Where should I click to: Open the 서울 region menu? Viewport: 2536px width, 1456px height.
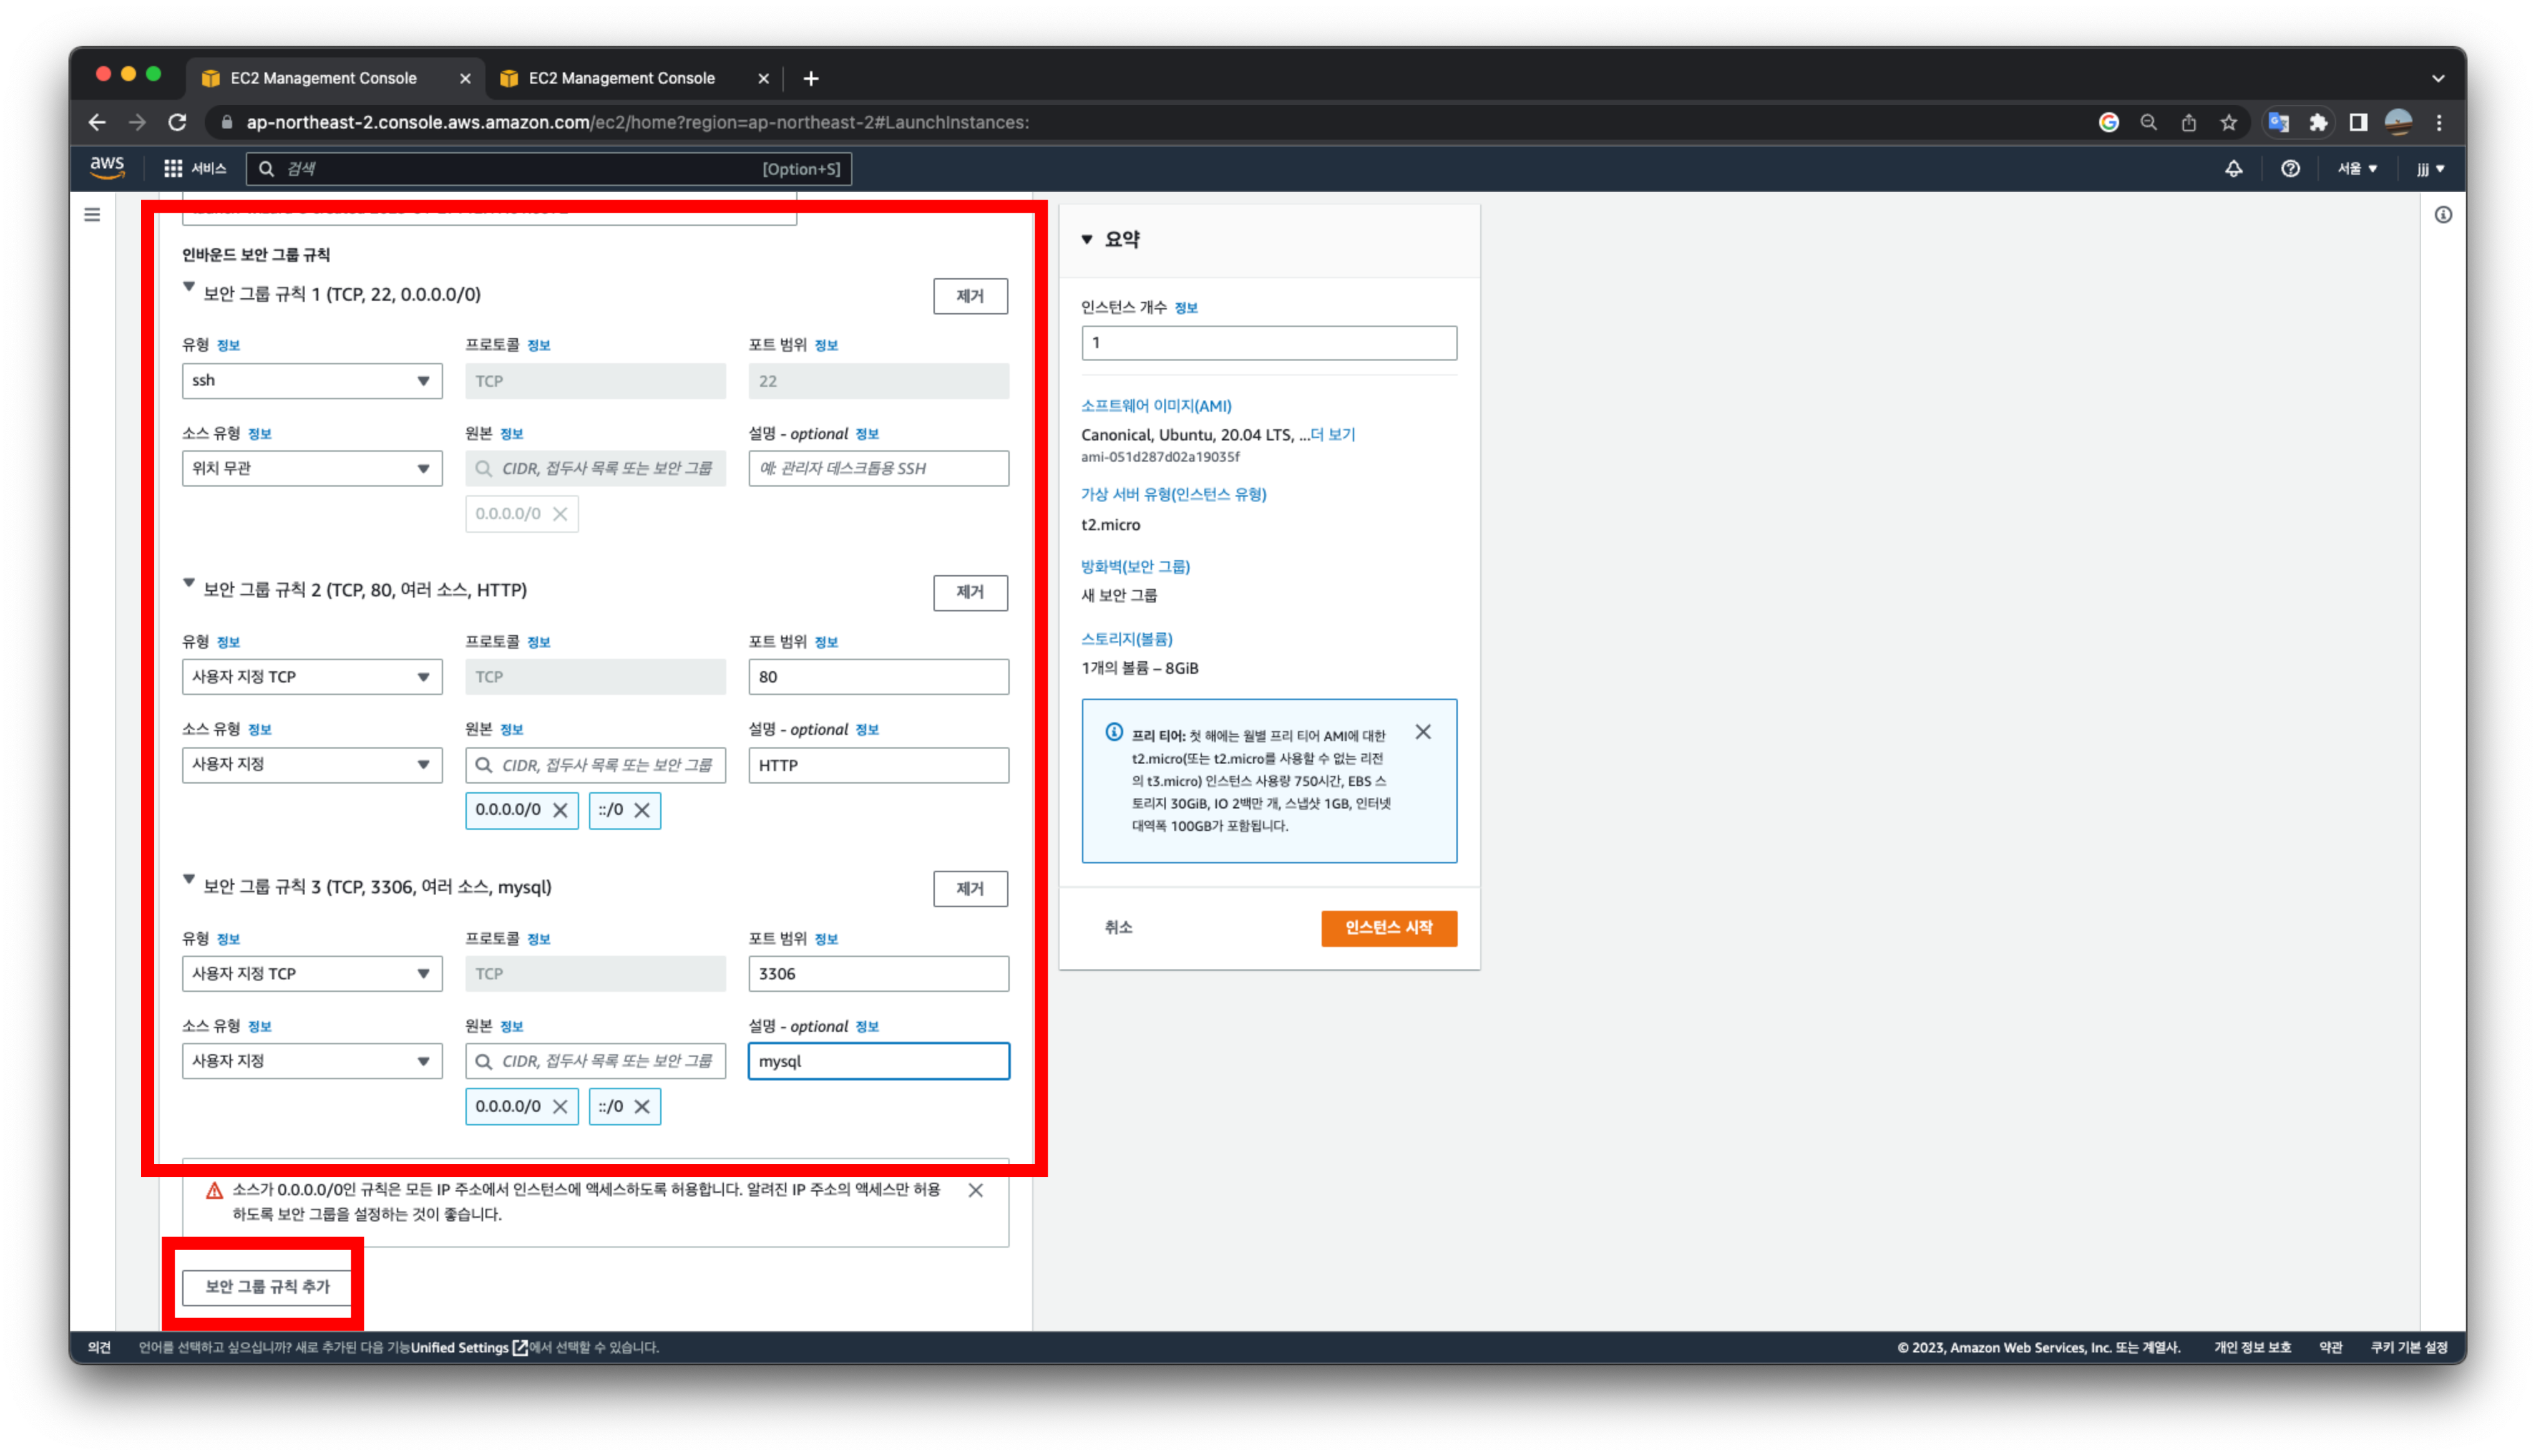[2357, 168]
